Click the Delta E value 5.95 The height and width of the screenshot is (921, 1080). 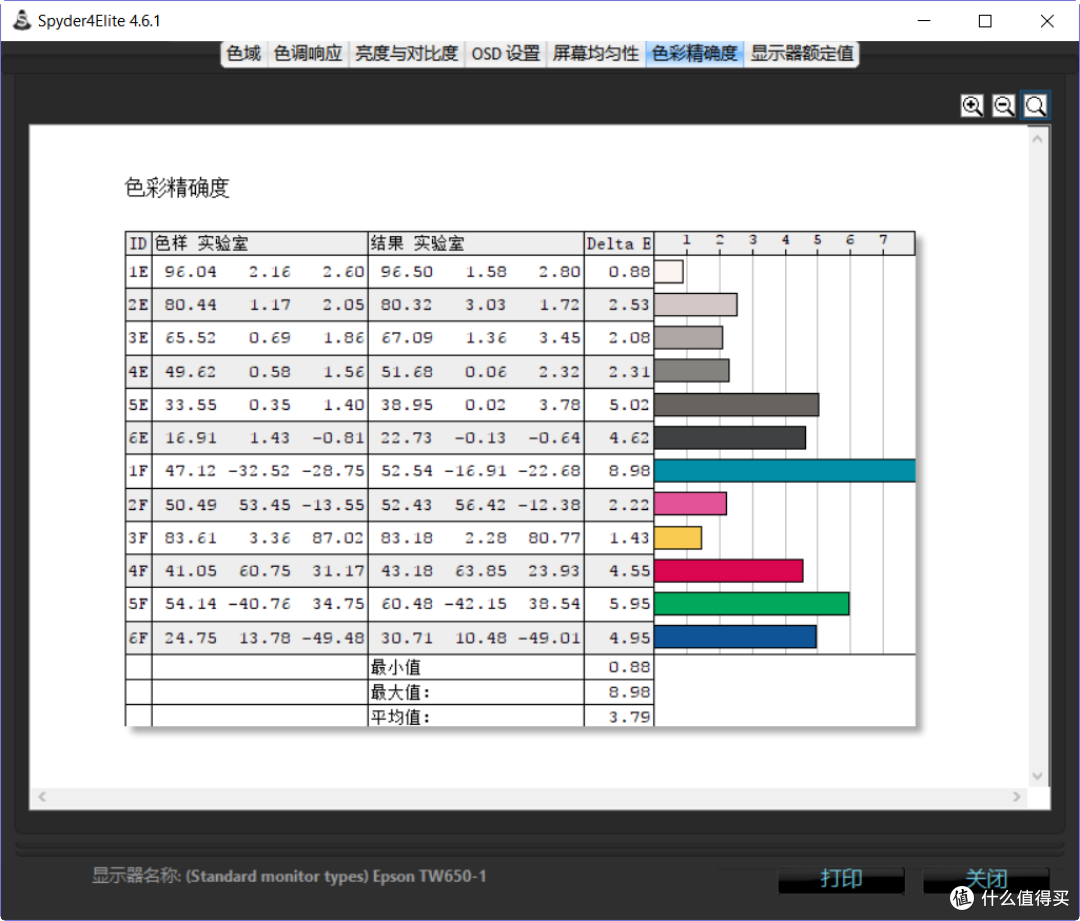point(629,604)
